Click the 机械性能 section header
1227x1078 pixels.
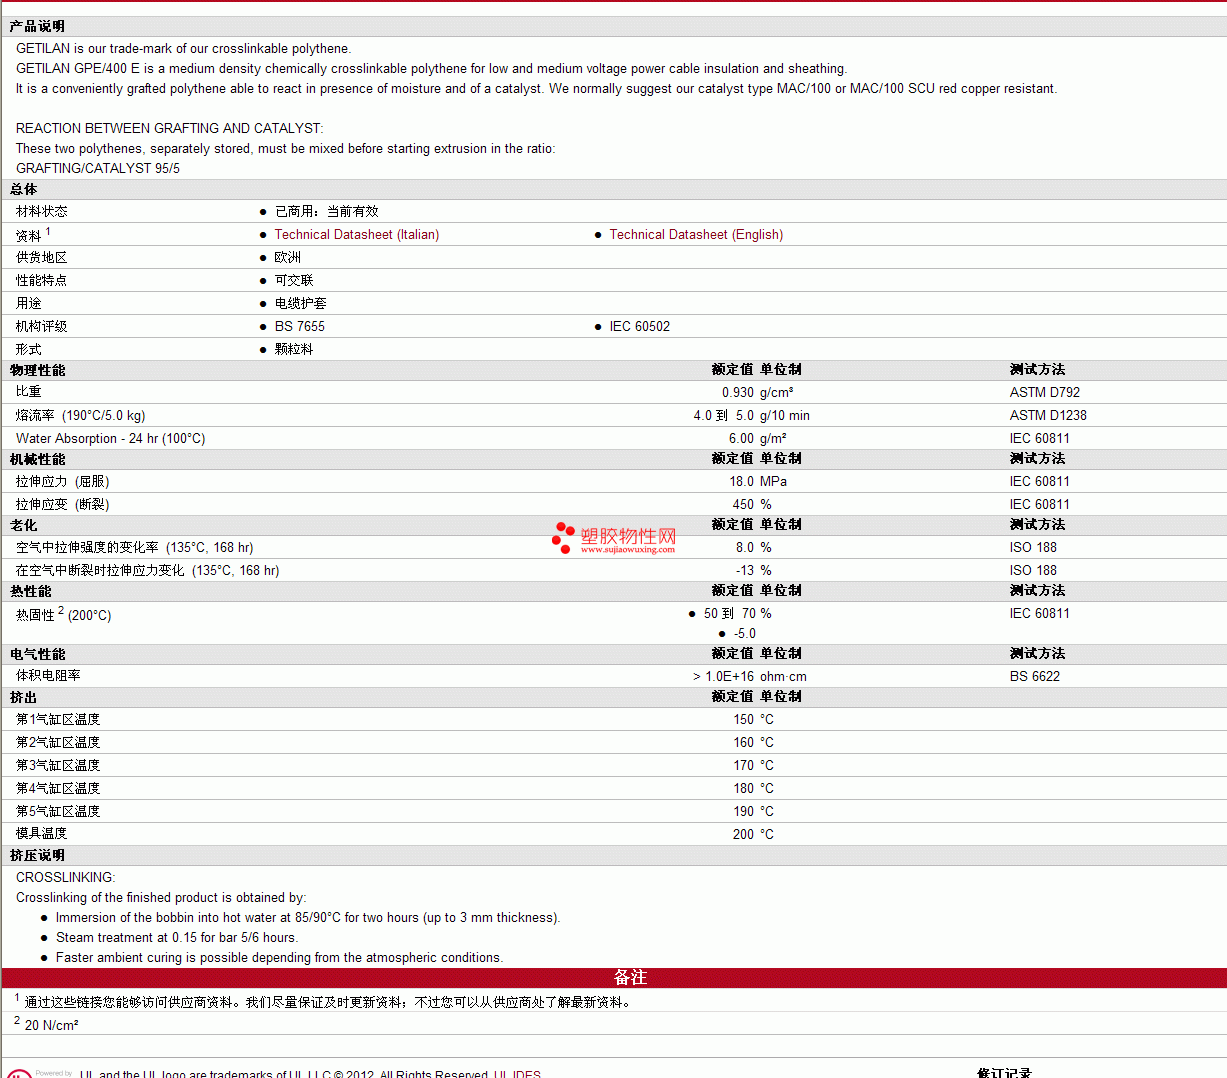pyautogui.click(x=38, y=459)
